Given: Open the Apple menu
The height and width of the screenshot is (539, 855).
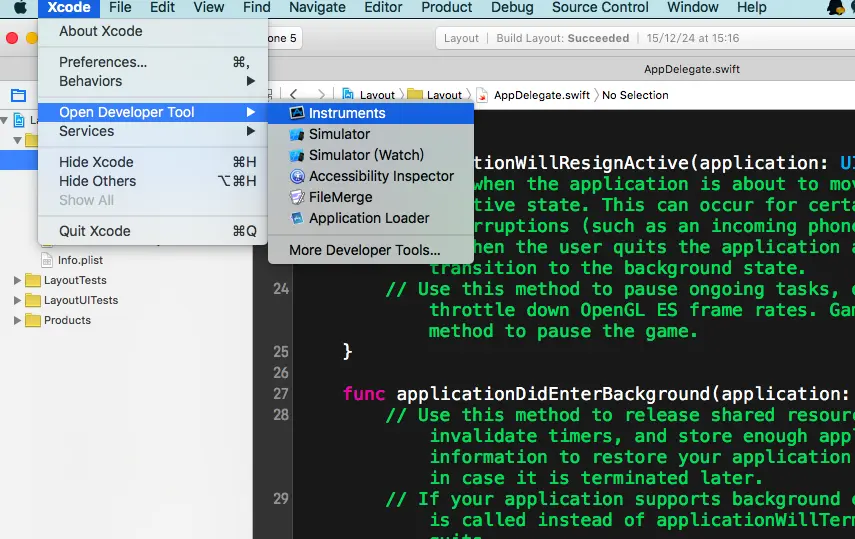Looking at the screenshot, I should 19,8.
